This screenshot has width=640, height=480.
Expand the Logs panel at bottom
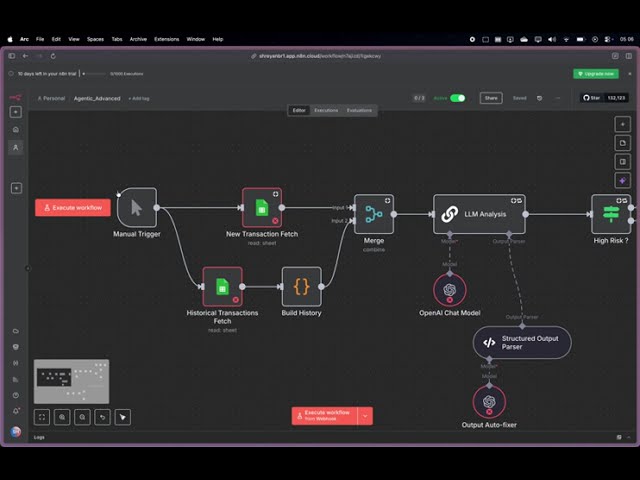click(x=39, y=437)
